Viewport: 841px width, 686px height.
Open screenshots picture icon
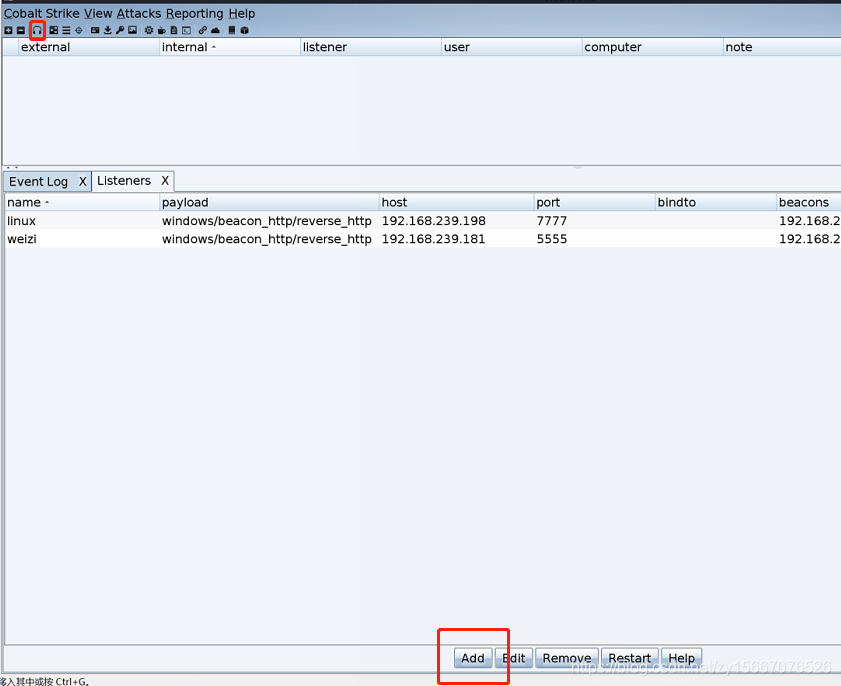[132, 30]
